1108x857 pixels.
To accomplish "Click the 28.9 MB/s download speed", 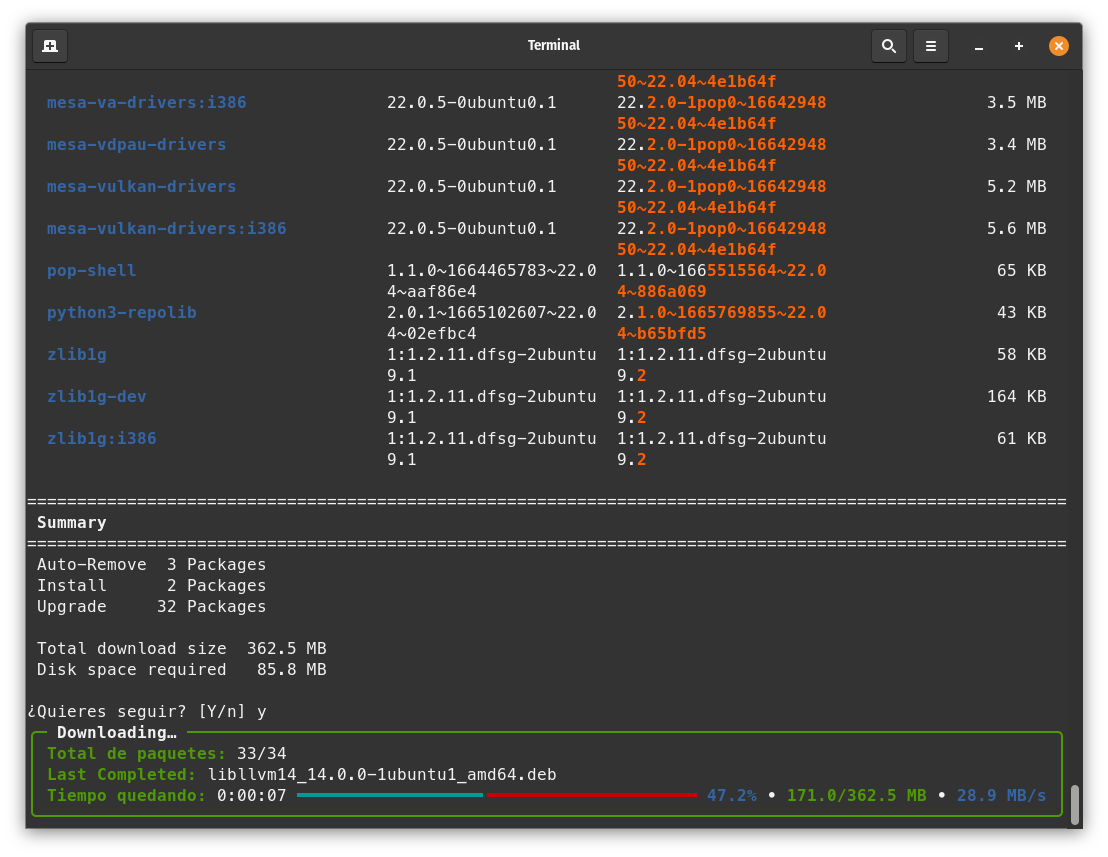I will click(x=1001, y=796).
